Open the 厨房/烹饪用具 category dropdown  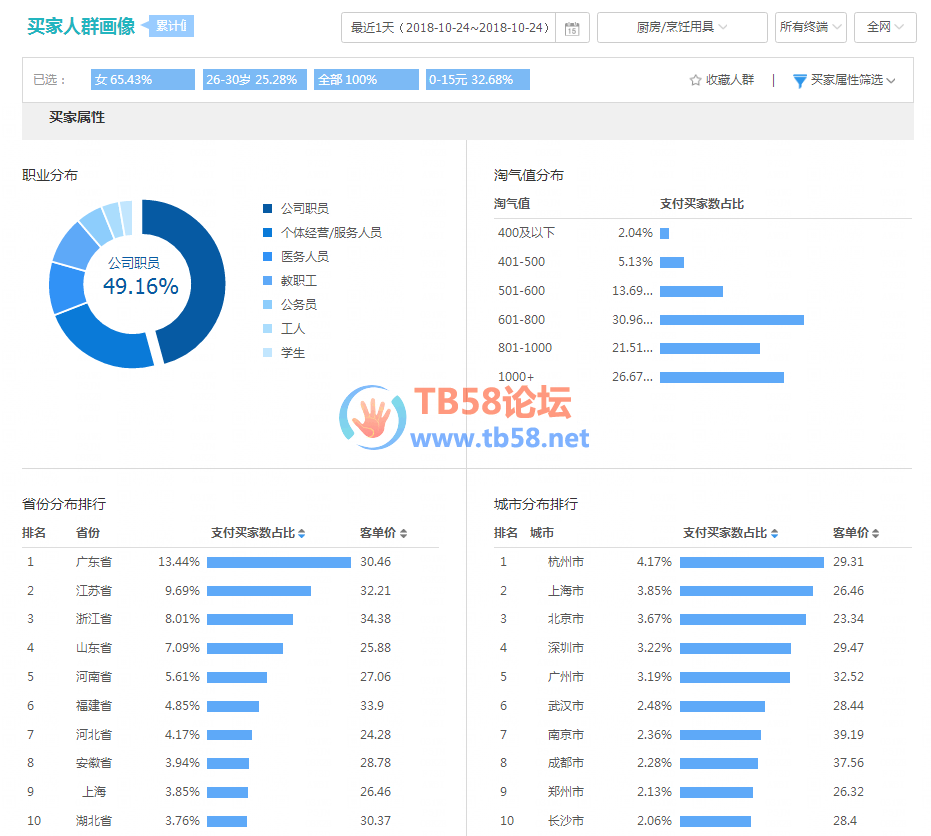(682, 28)
